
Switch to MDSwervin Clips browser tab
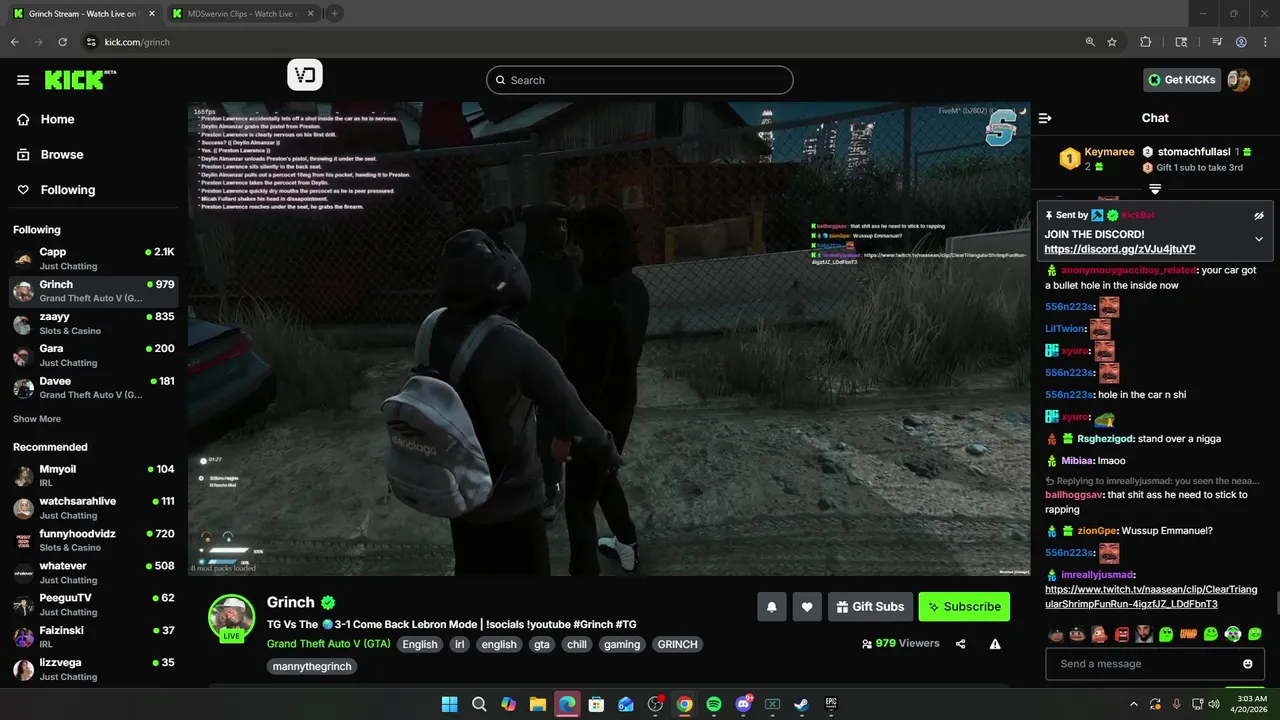pyautogui.click(x=241, y=14)
